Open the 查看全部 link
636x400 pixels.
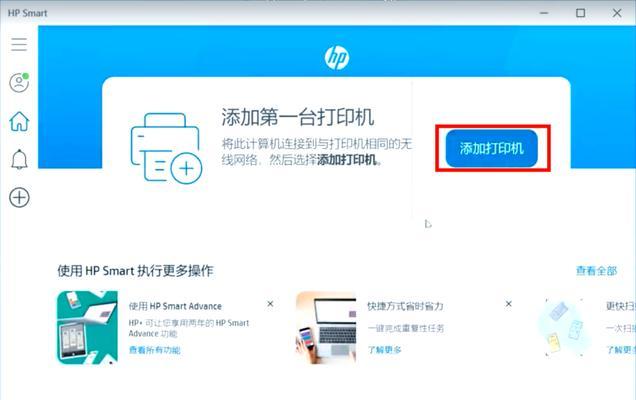596,271
